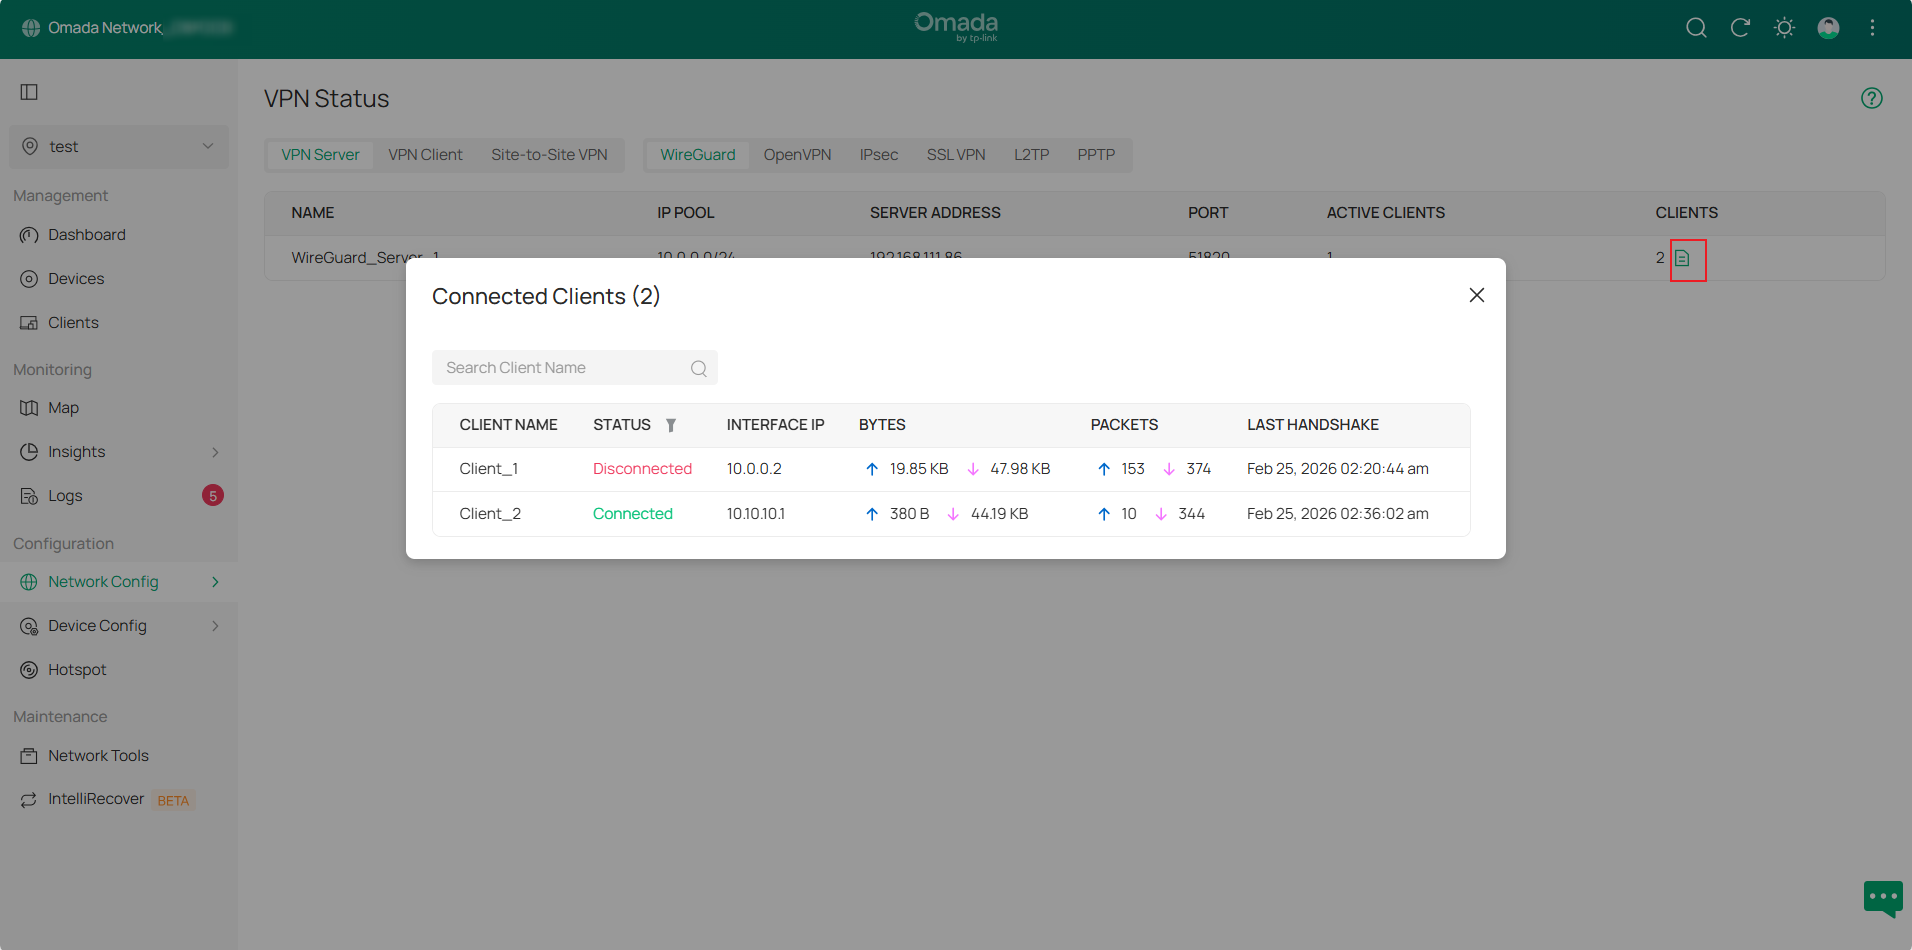Select the Dashboard sidebar icon
The image size is (1912, 950).
(29, 234)
